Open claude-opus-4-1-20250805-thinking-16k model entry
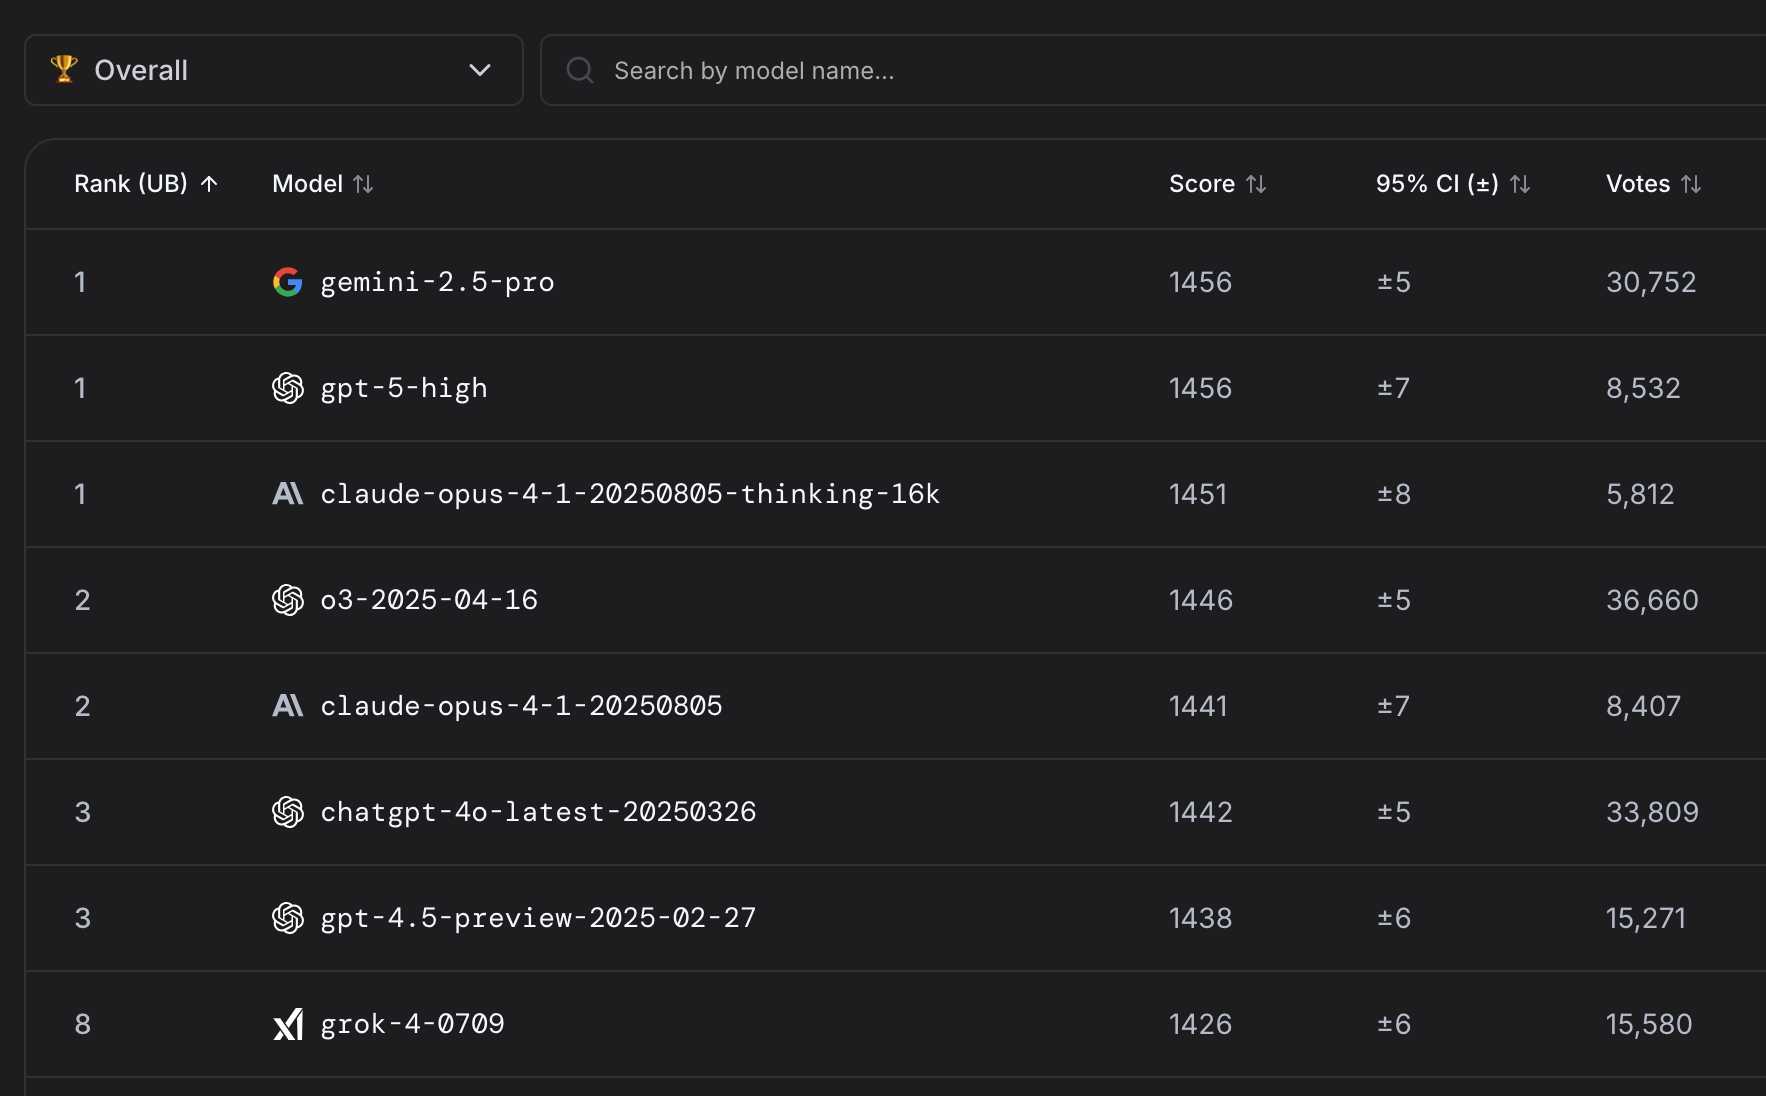 tap(630, 494)
